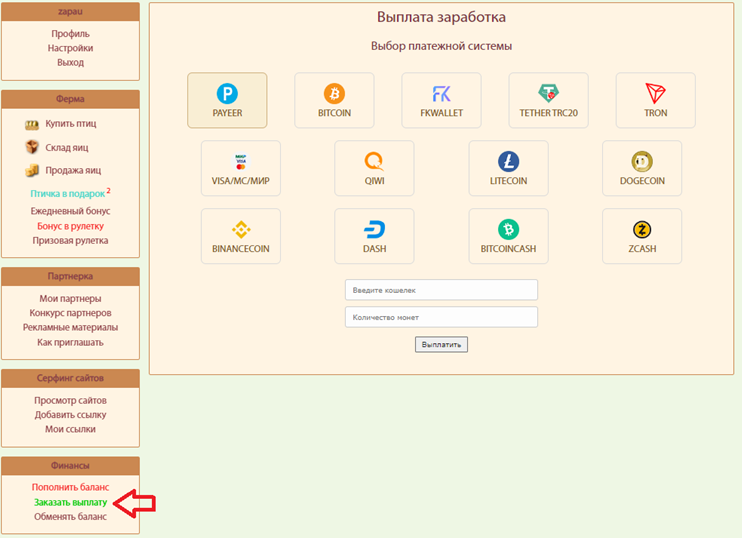Focus the 'Количество монет' amount field
The image size is (742, 538).
tap(442, 317)
